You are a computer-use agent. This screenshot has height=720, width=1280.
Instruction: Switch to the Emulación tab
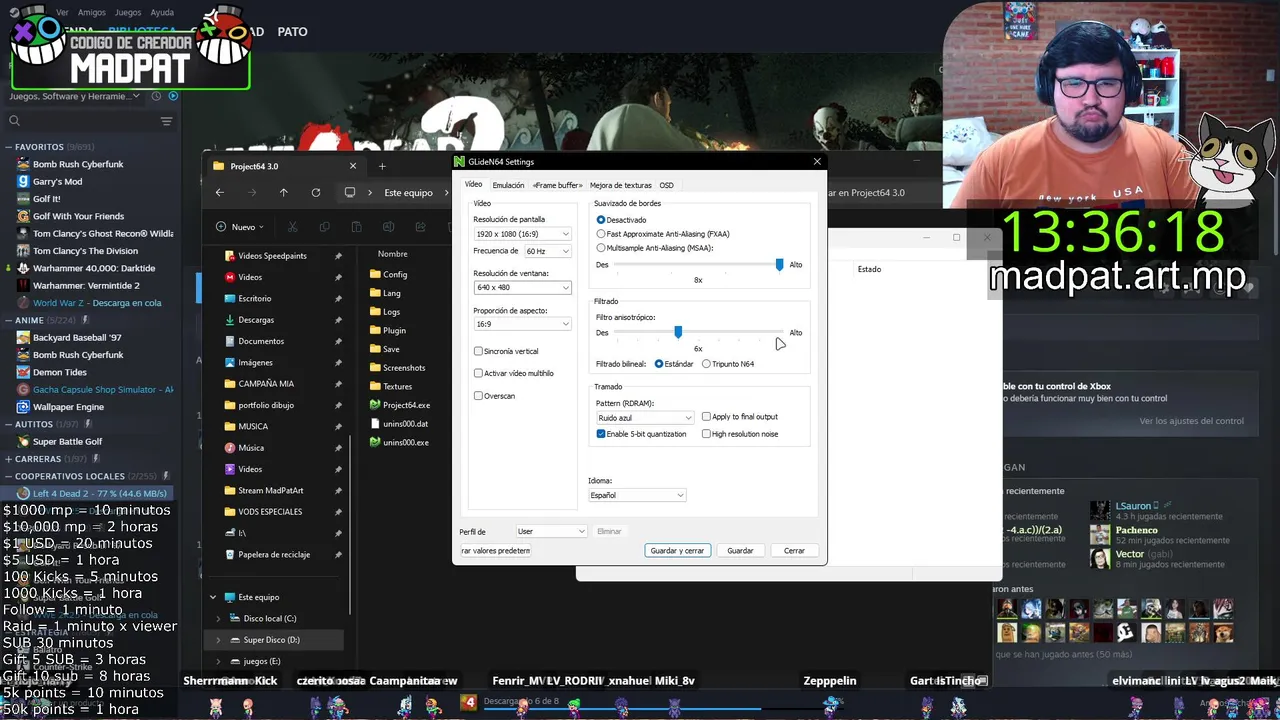pos(508,185)
